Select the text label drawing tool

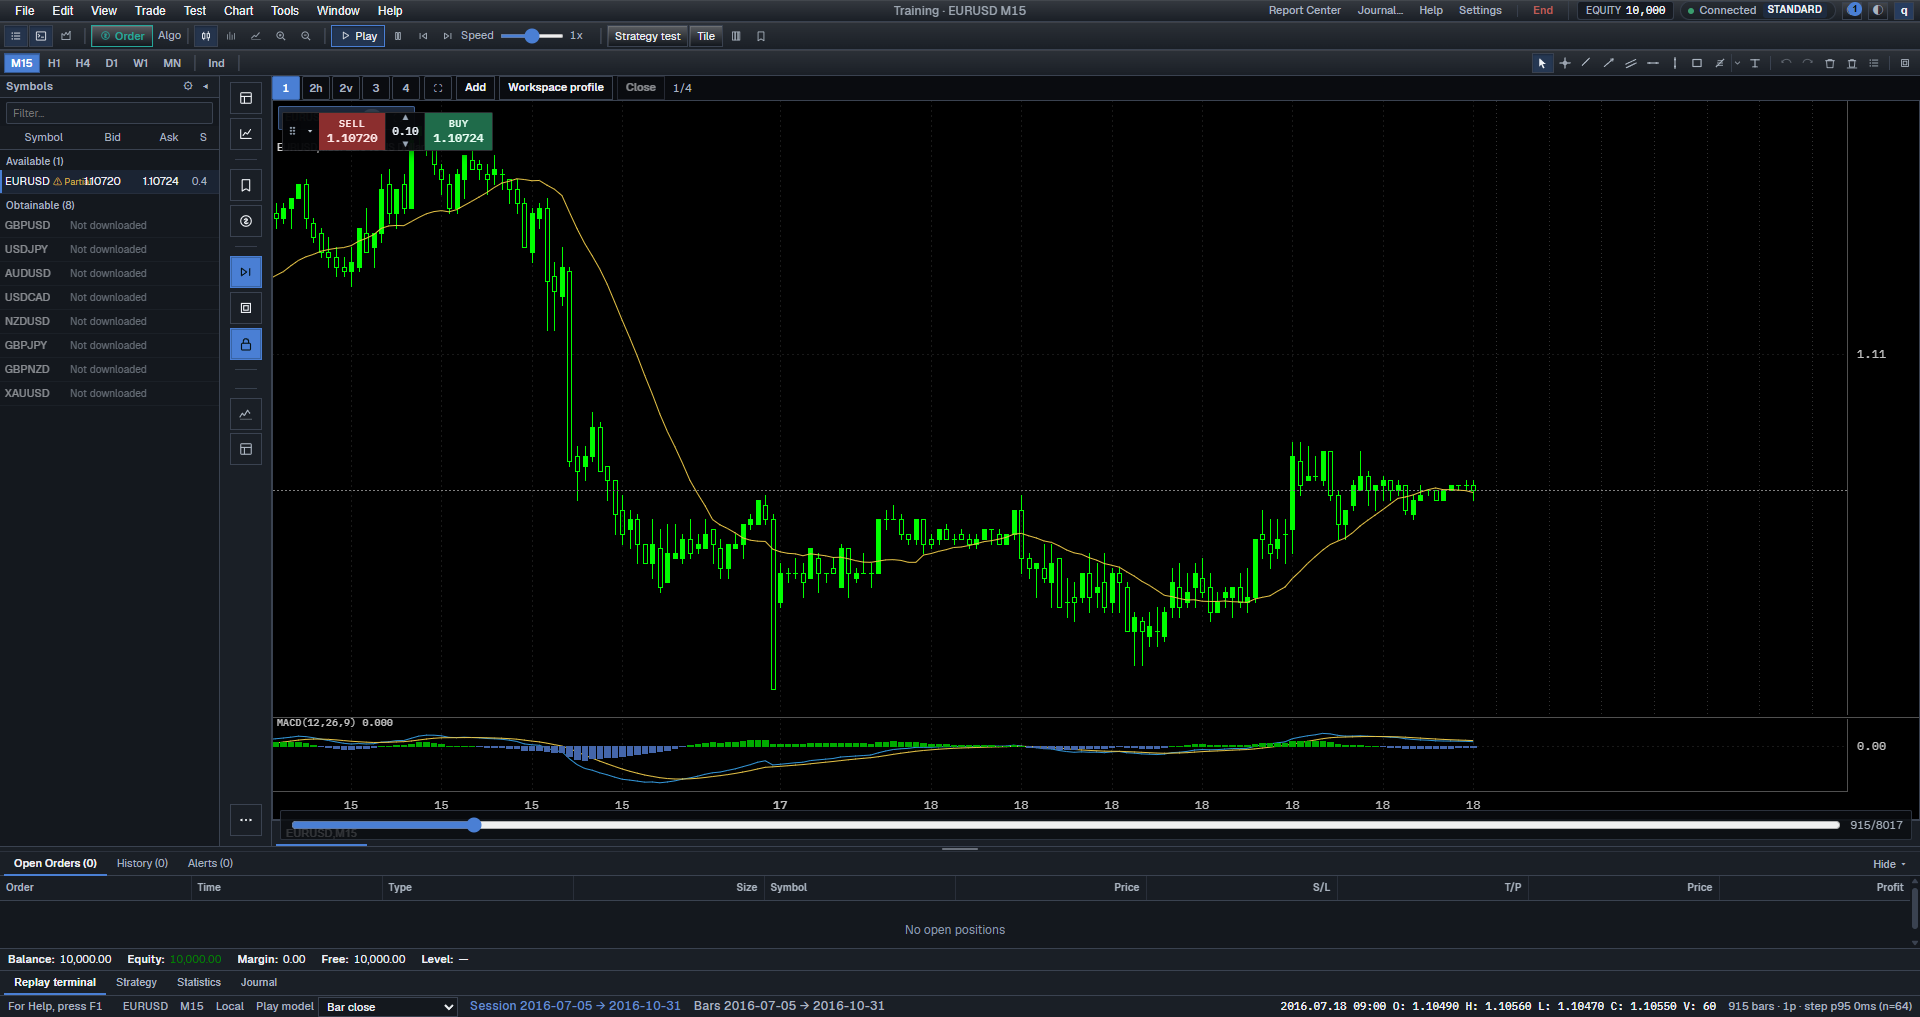click(1755, 63)
